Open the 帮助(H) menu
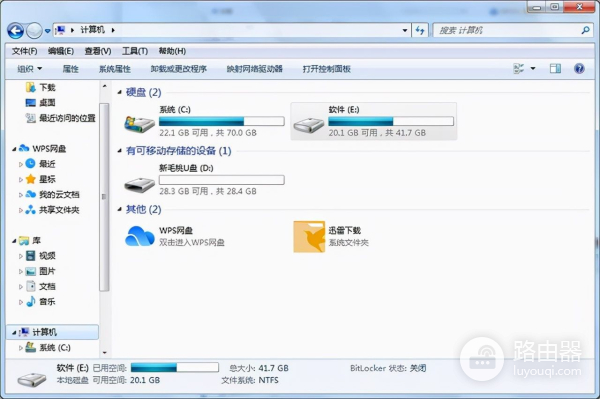This screenshot has width=600, height=399. pos(172,51)
